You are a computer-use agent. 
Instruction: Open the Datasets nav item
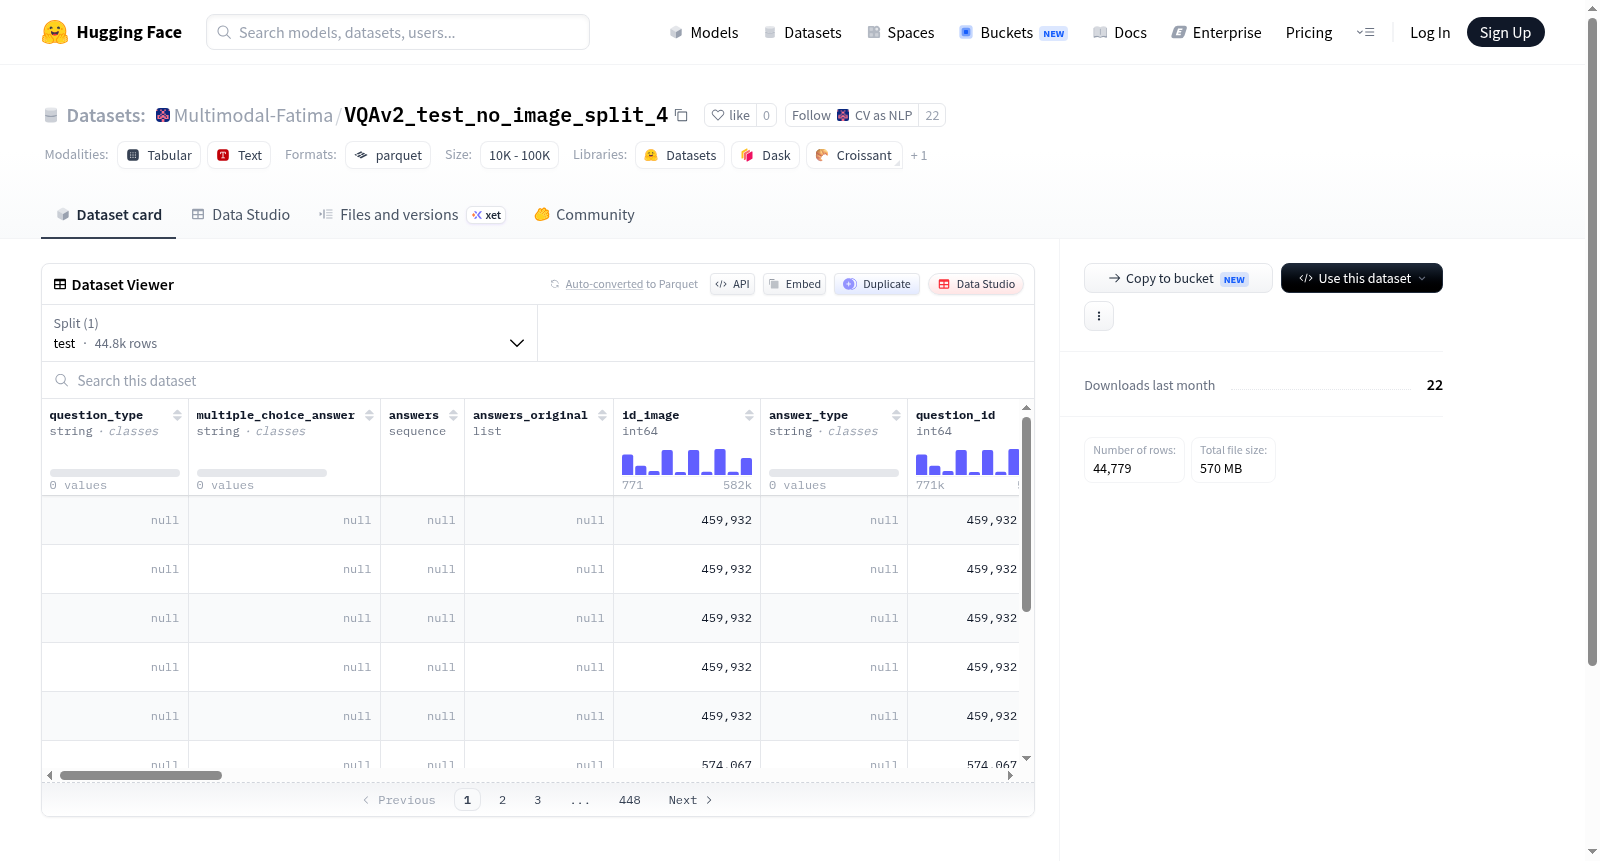coord(802,32)
